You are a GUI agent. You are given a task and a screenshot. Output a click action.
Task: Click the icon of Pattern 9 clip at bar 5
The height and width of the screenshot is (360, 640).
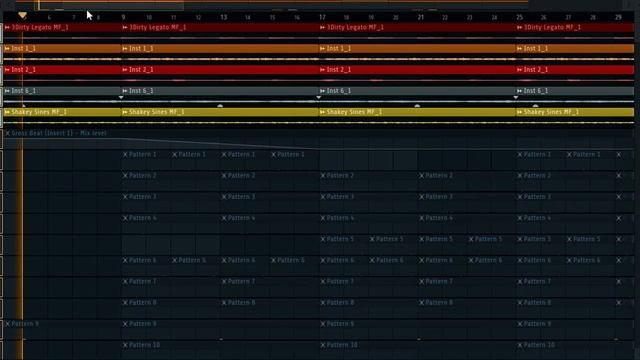tap(8, 324)
